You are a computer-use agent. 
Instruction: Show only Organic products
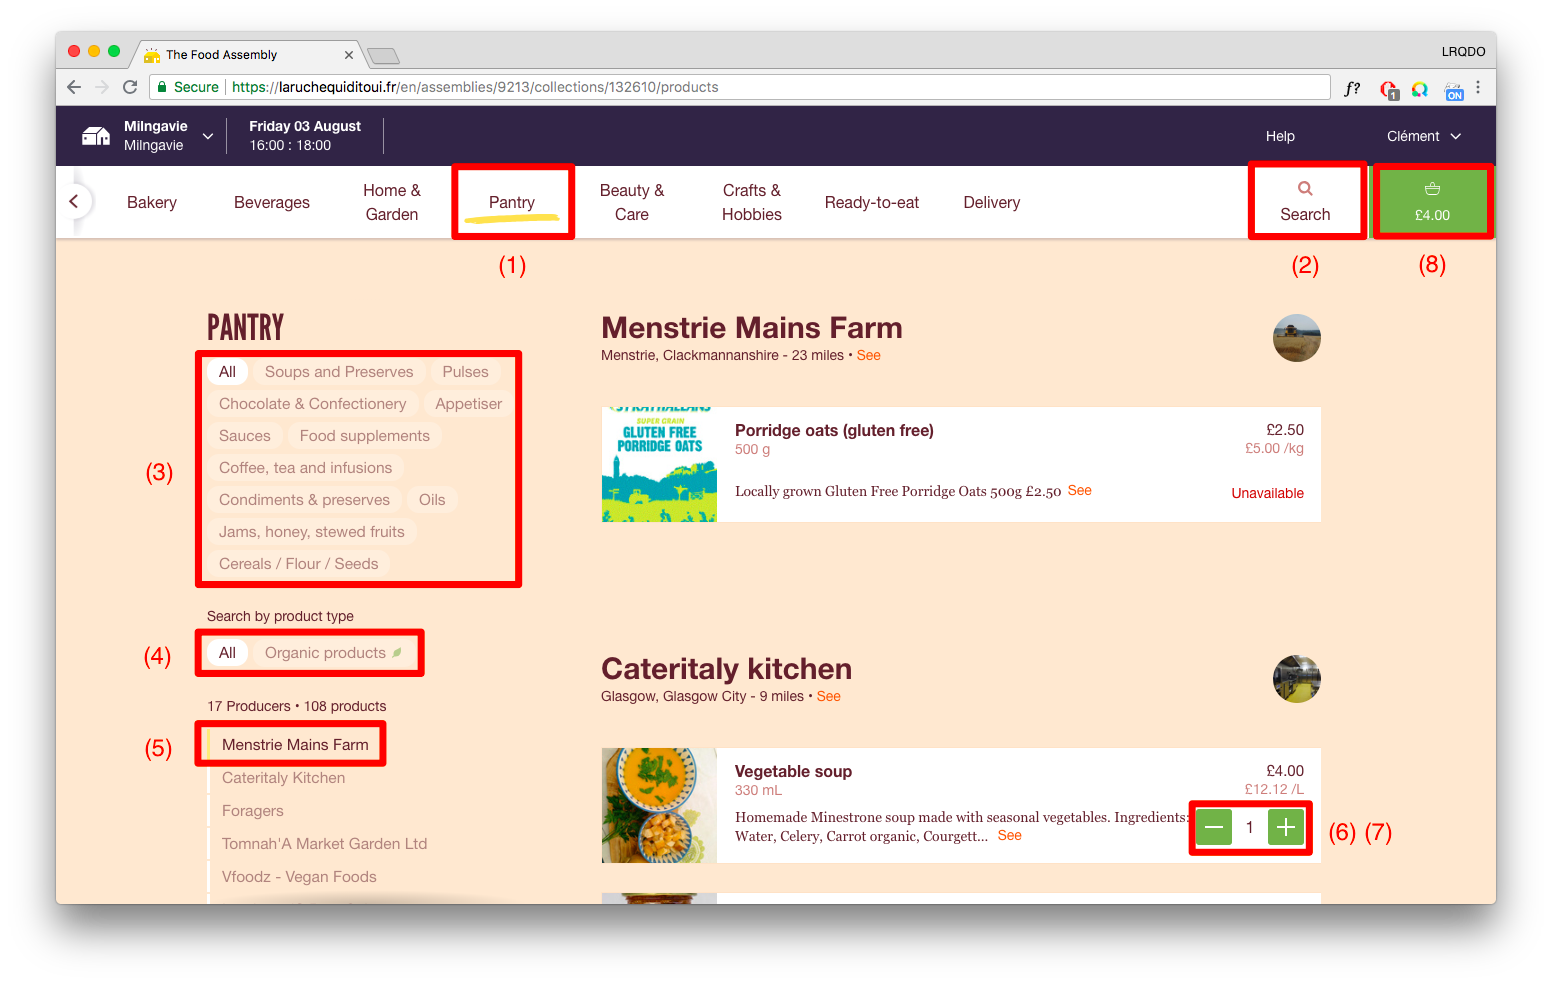click(333, 653)
